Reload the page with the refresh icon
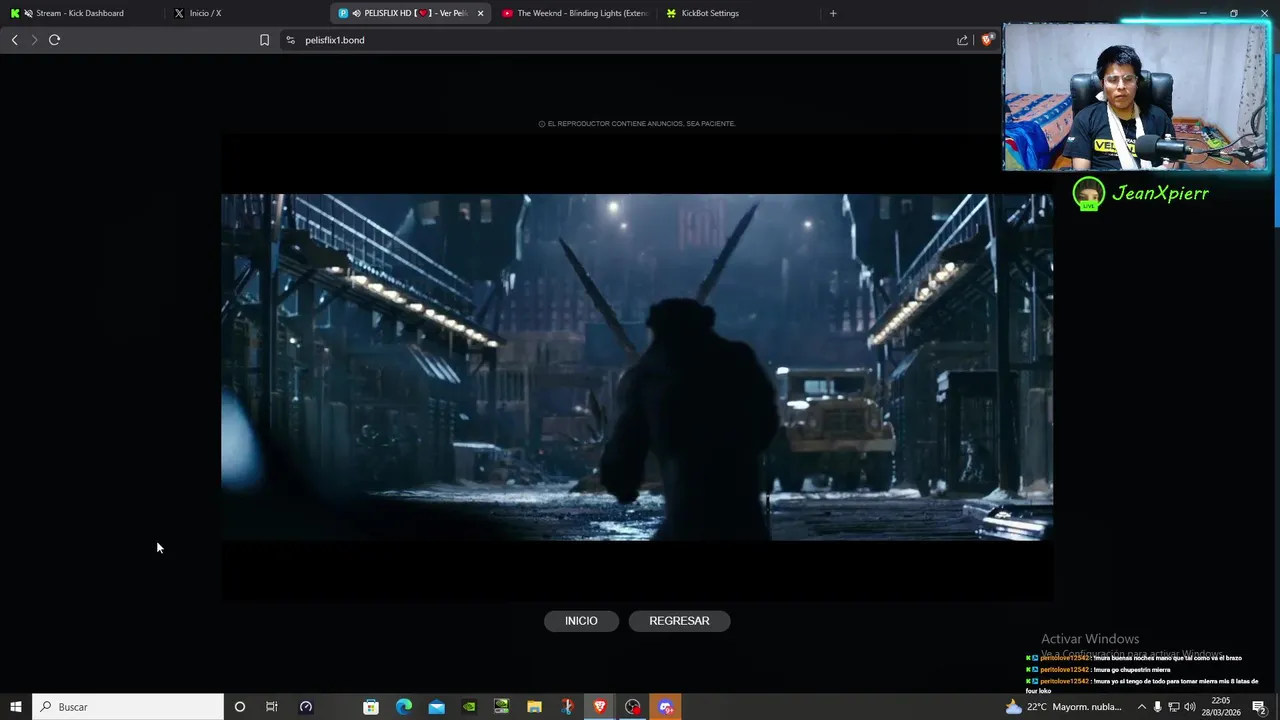This screenshot has height=720, width=1280. coord(55,40)
